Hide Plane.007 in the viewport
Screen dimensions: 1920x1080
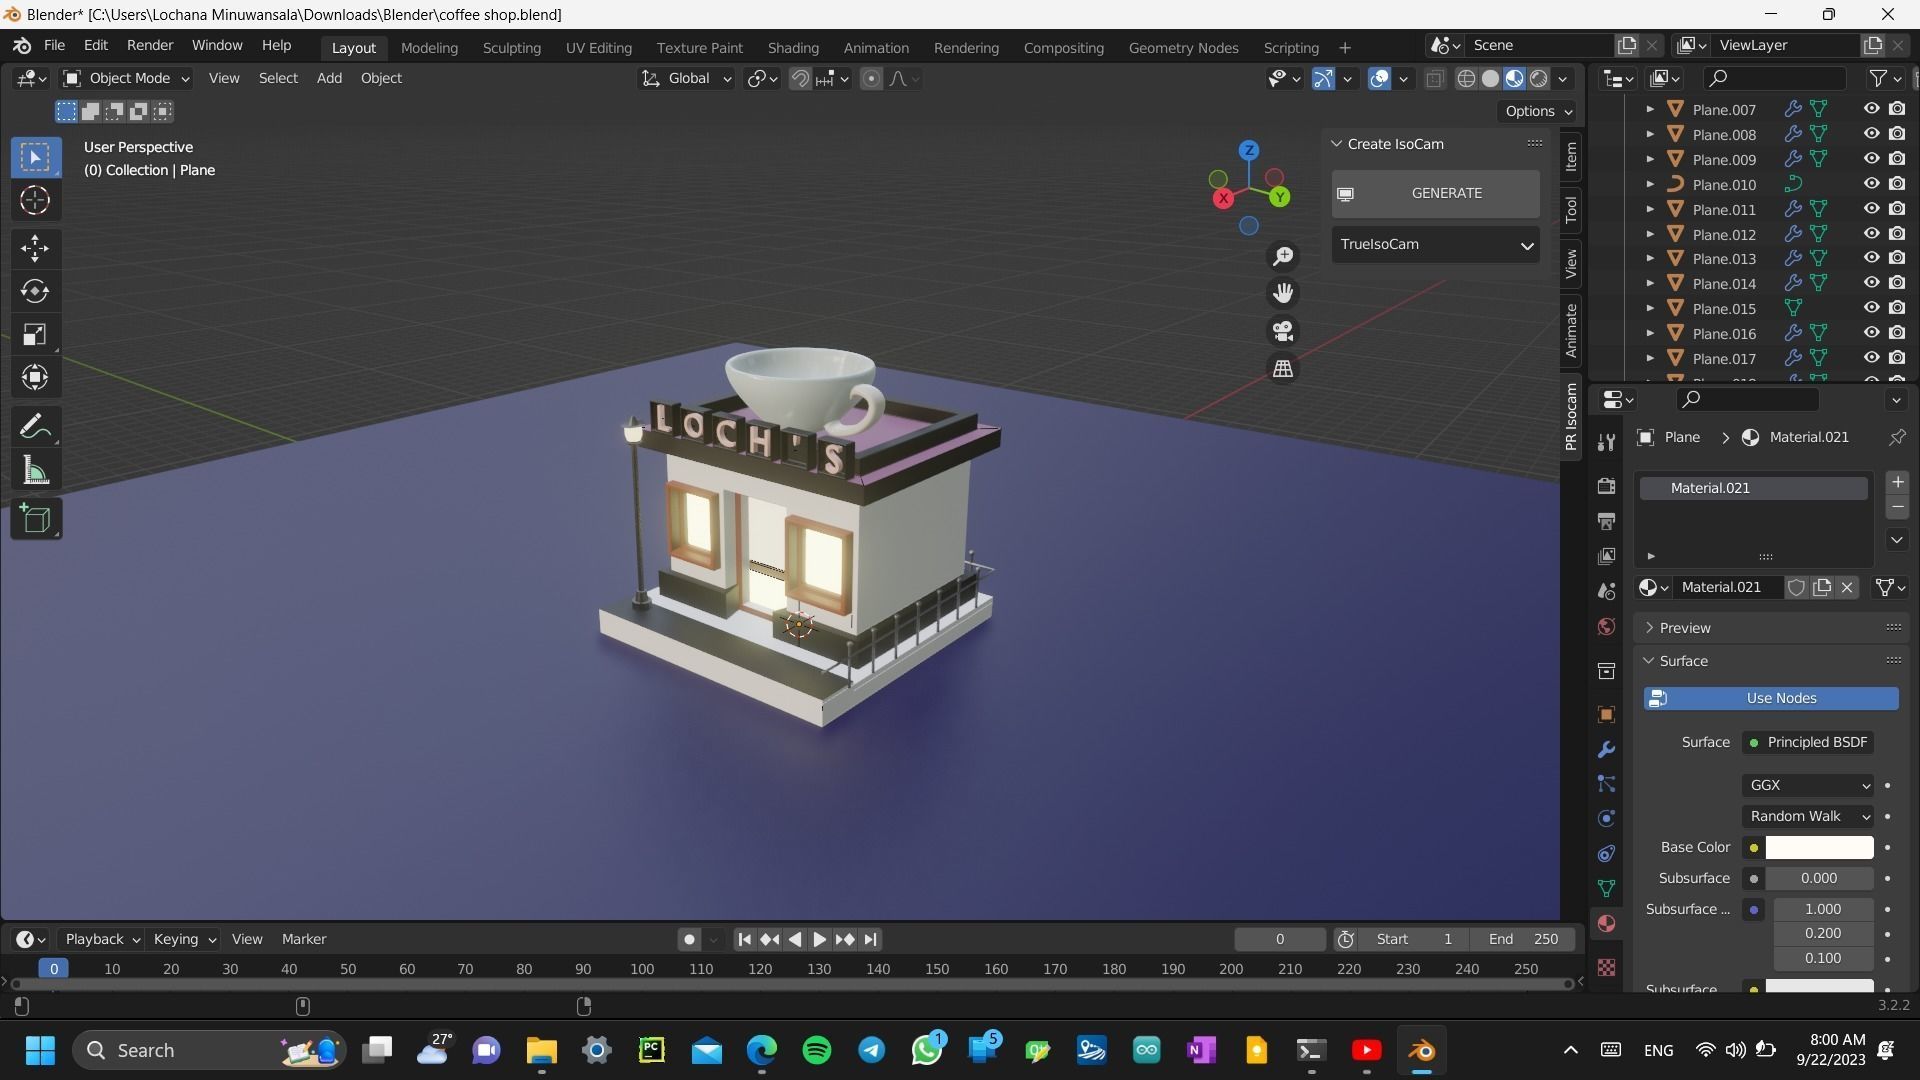pyautogui.click(x=1871, y=109)
